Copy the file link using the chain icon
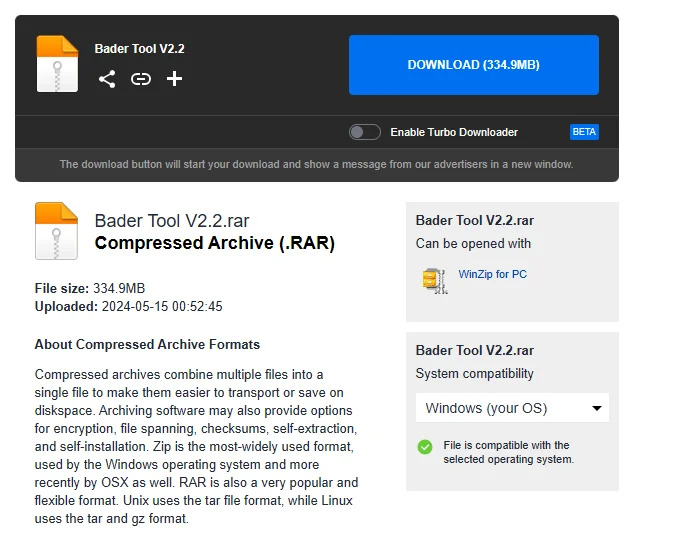The height and width of the screenshot is (546, 681). pos(141,79)
